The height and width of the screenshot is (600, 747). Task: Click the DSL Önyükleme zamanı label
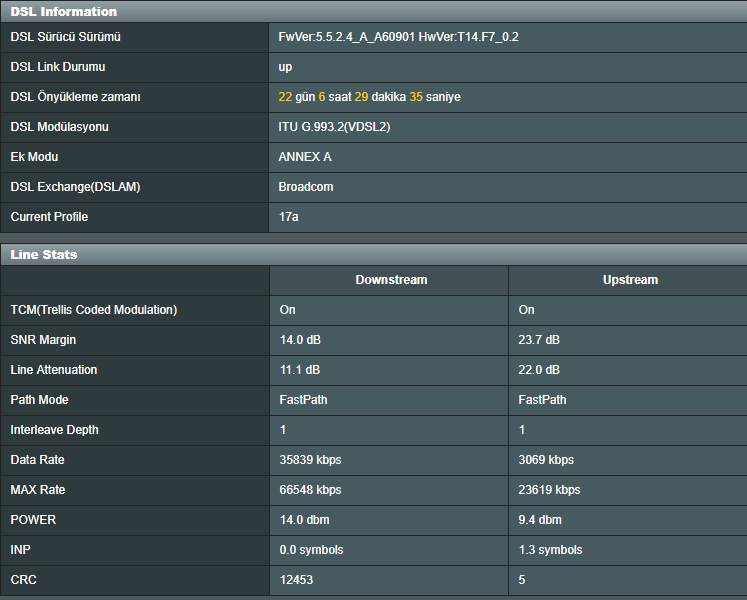(75, 97)
